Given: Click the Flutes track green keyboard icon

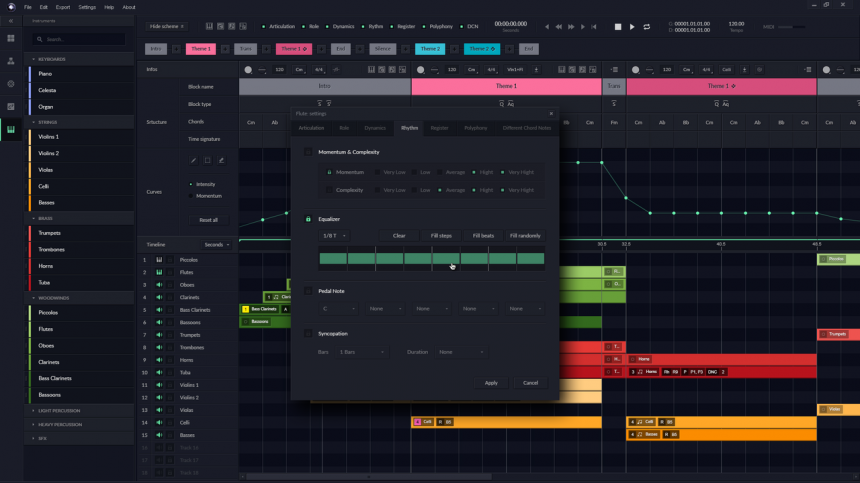Looking at the screenshot, I should point(159,272).
